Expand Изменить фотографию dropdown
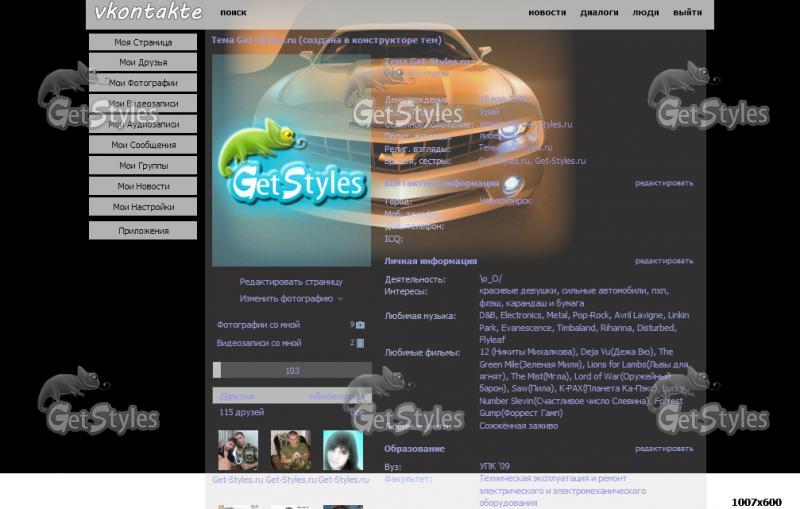This screenshot has height=509, width=800. [291, 298]
